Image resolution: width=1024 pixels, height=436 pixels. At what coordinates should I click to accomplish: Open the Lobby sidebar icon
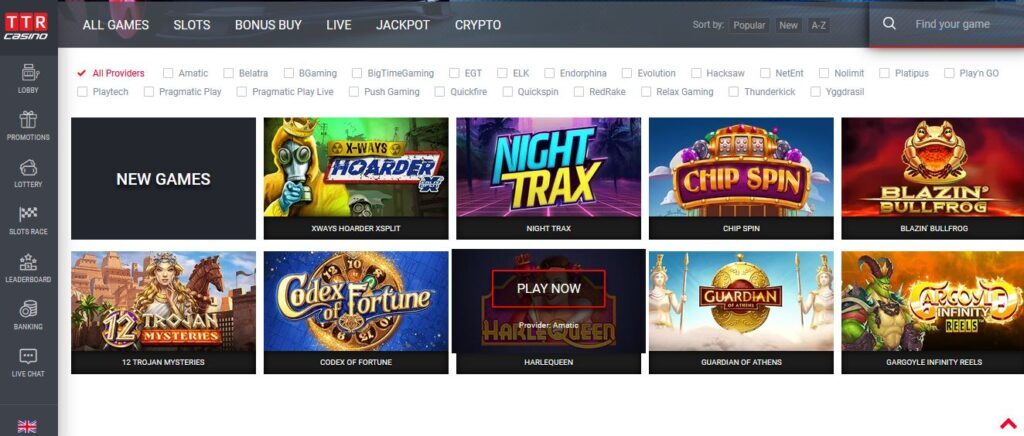pyautogui.click(x=28, y=72)
